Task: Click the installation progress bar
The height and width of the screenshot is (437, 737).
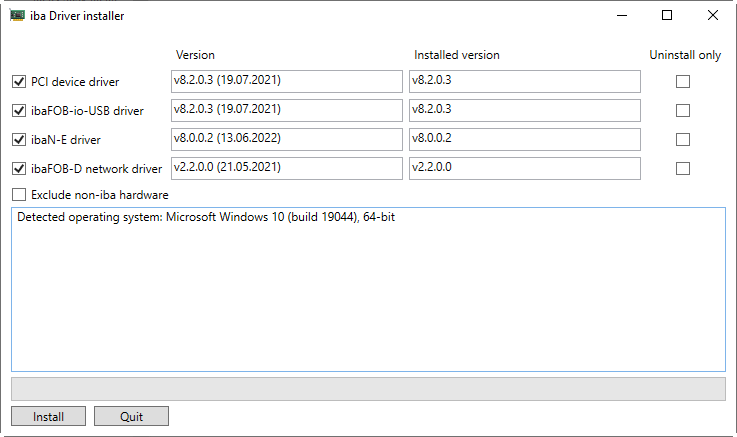Action: click(x=368, y=388)
